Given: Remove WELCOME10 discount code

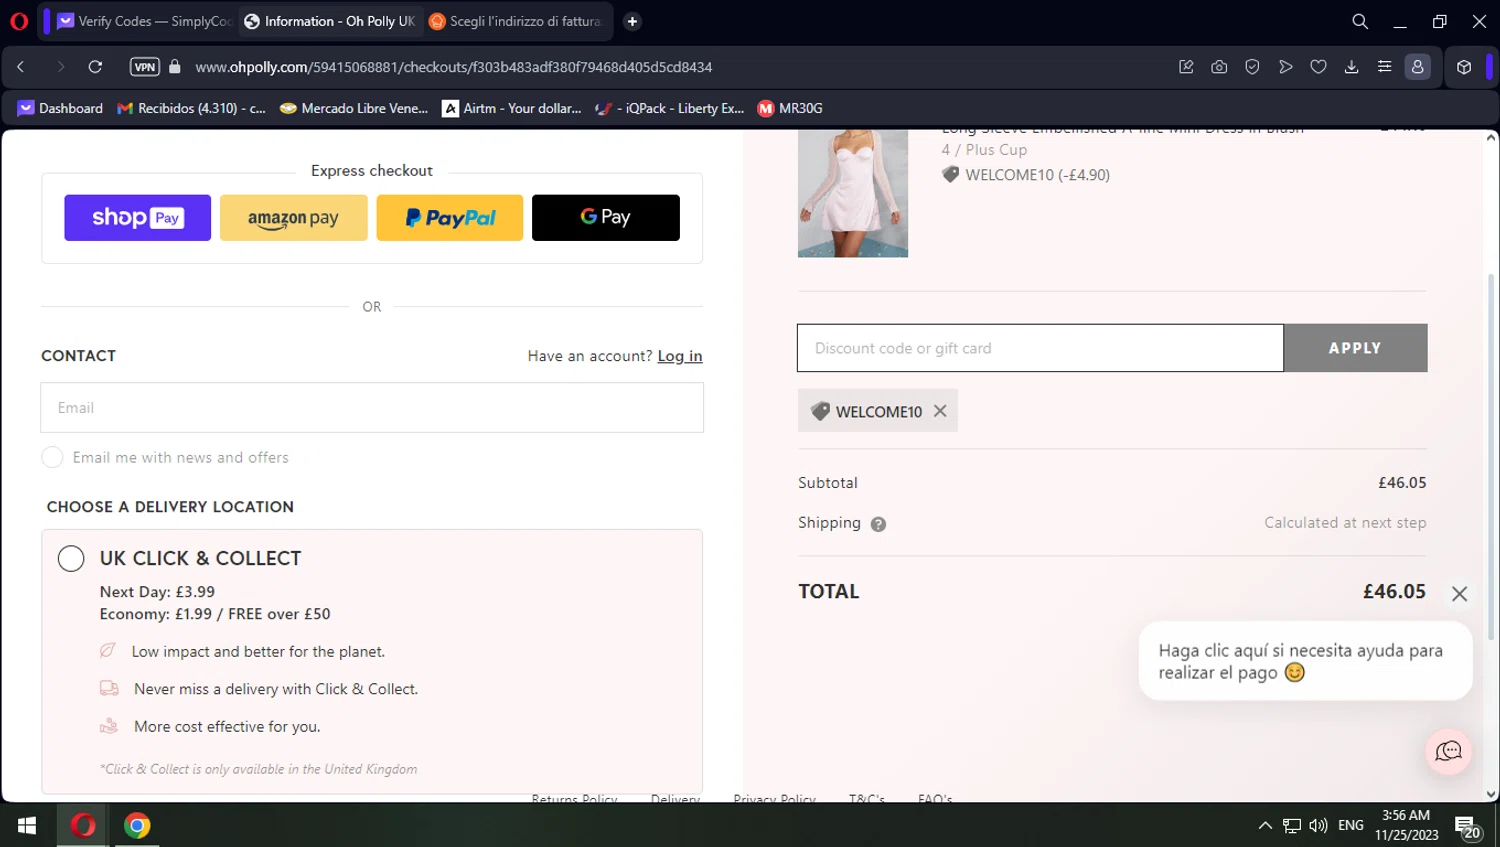Looking at the screenshot, I should coord(940,411).
